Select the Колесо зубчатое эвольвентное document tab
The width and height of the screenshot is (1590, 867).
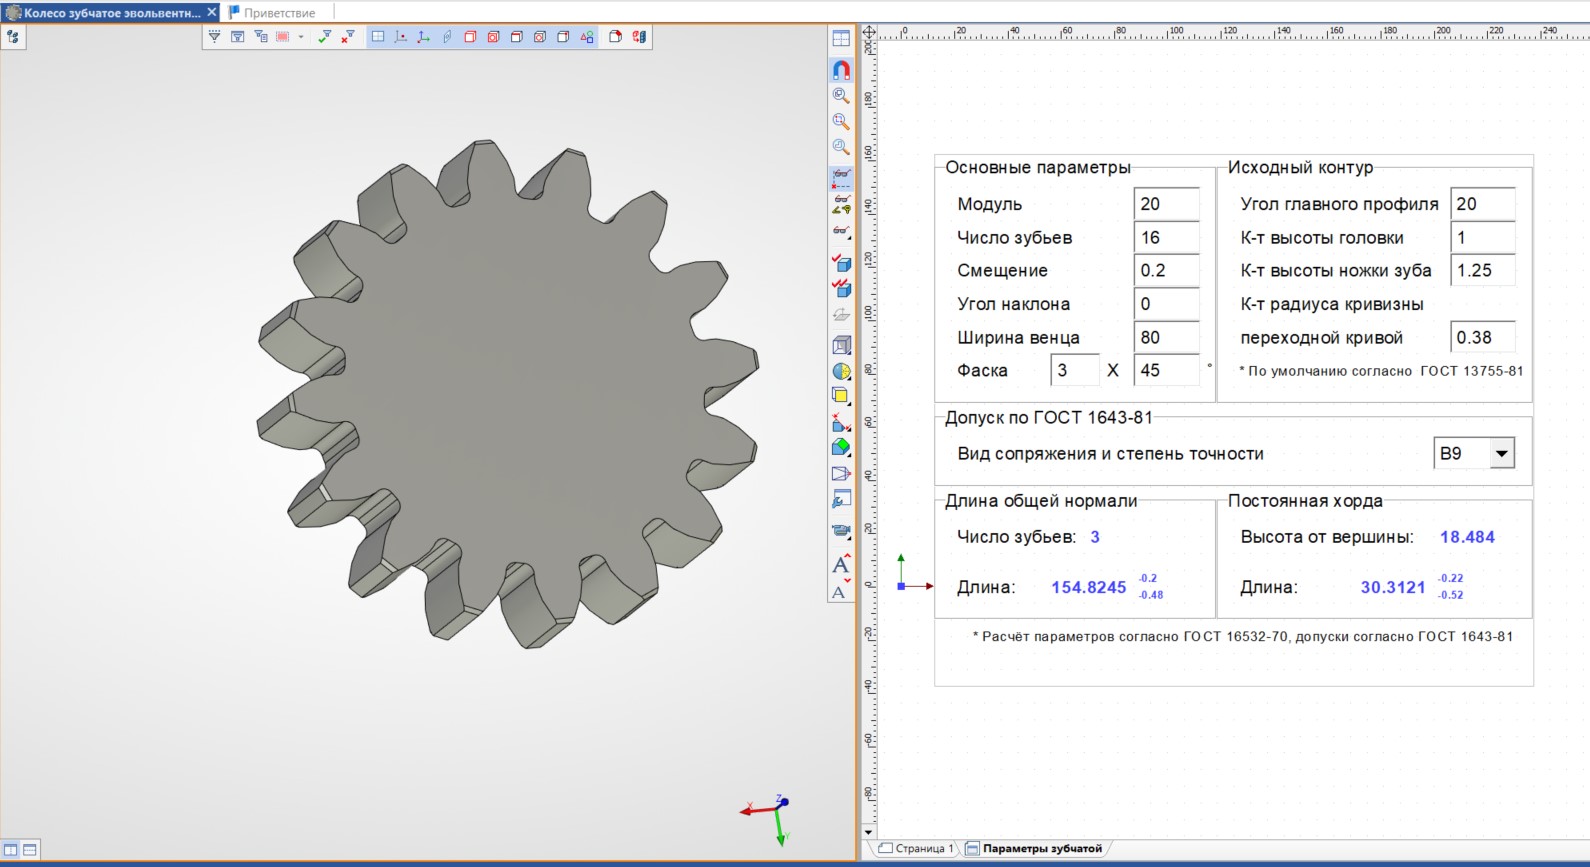[111, 13]
